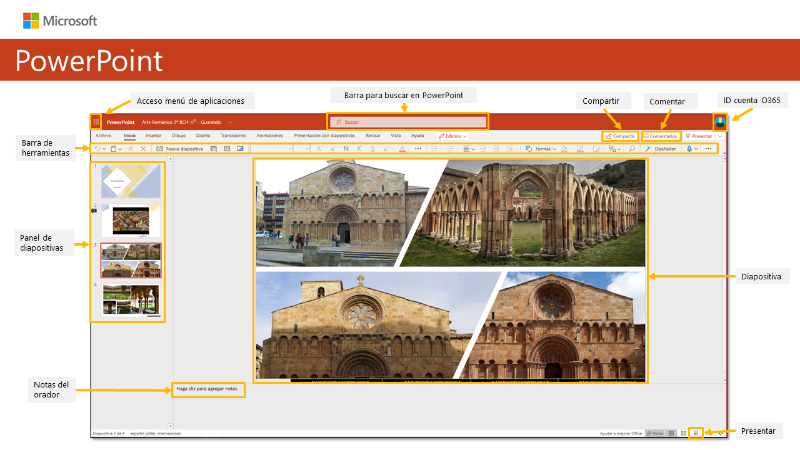Open the font size combo box
Image resolution: width=800 pixels, height=450 pixels.
[303, 148]
